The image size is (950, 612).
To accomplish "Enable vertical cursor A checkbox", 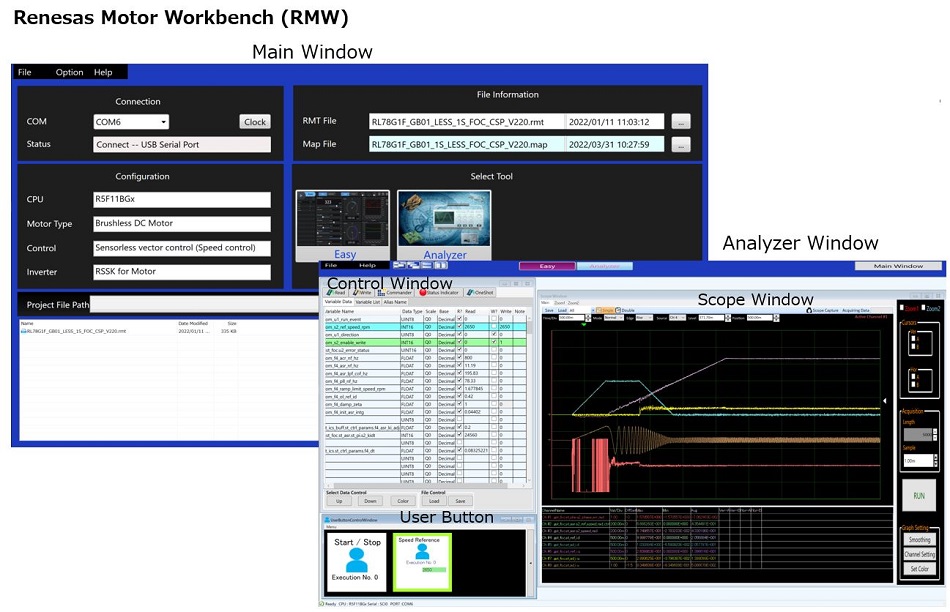I will pos(913,338).
